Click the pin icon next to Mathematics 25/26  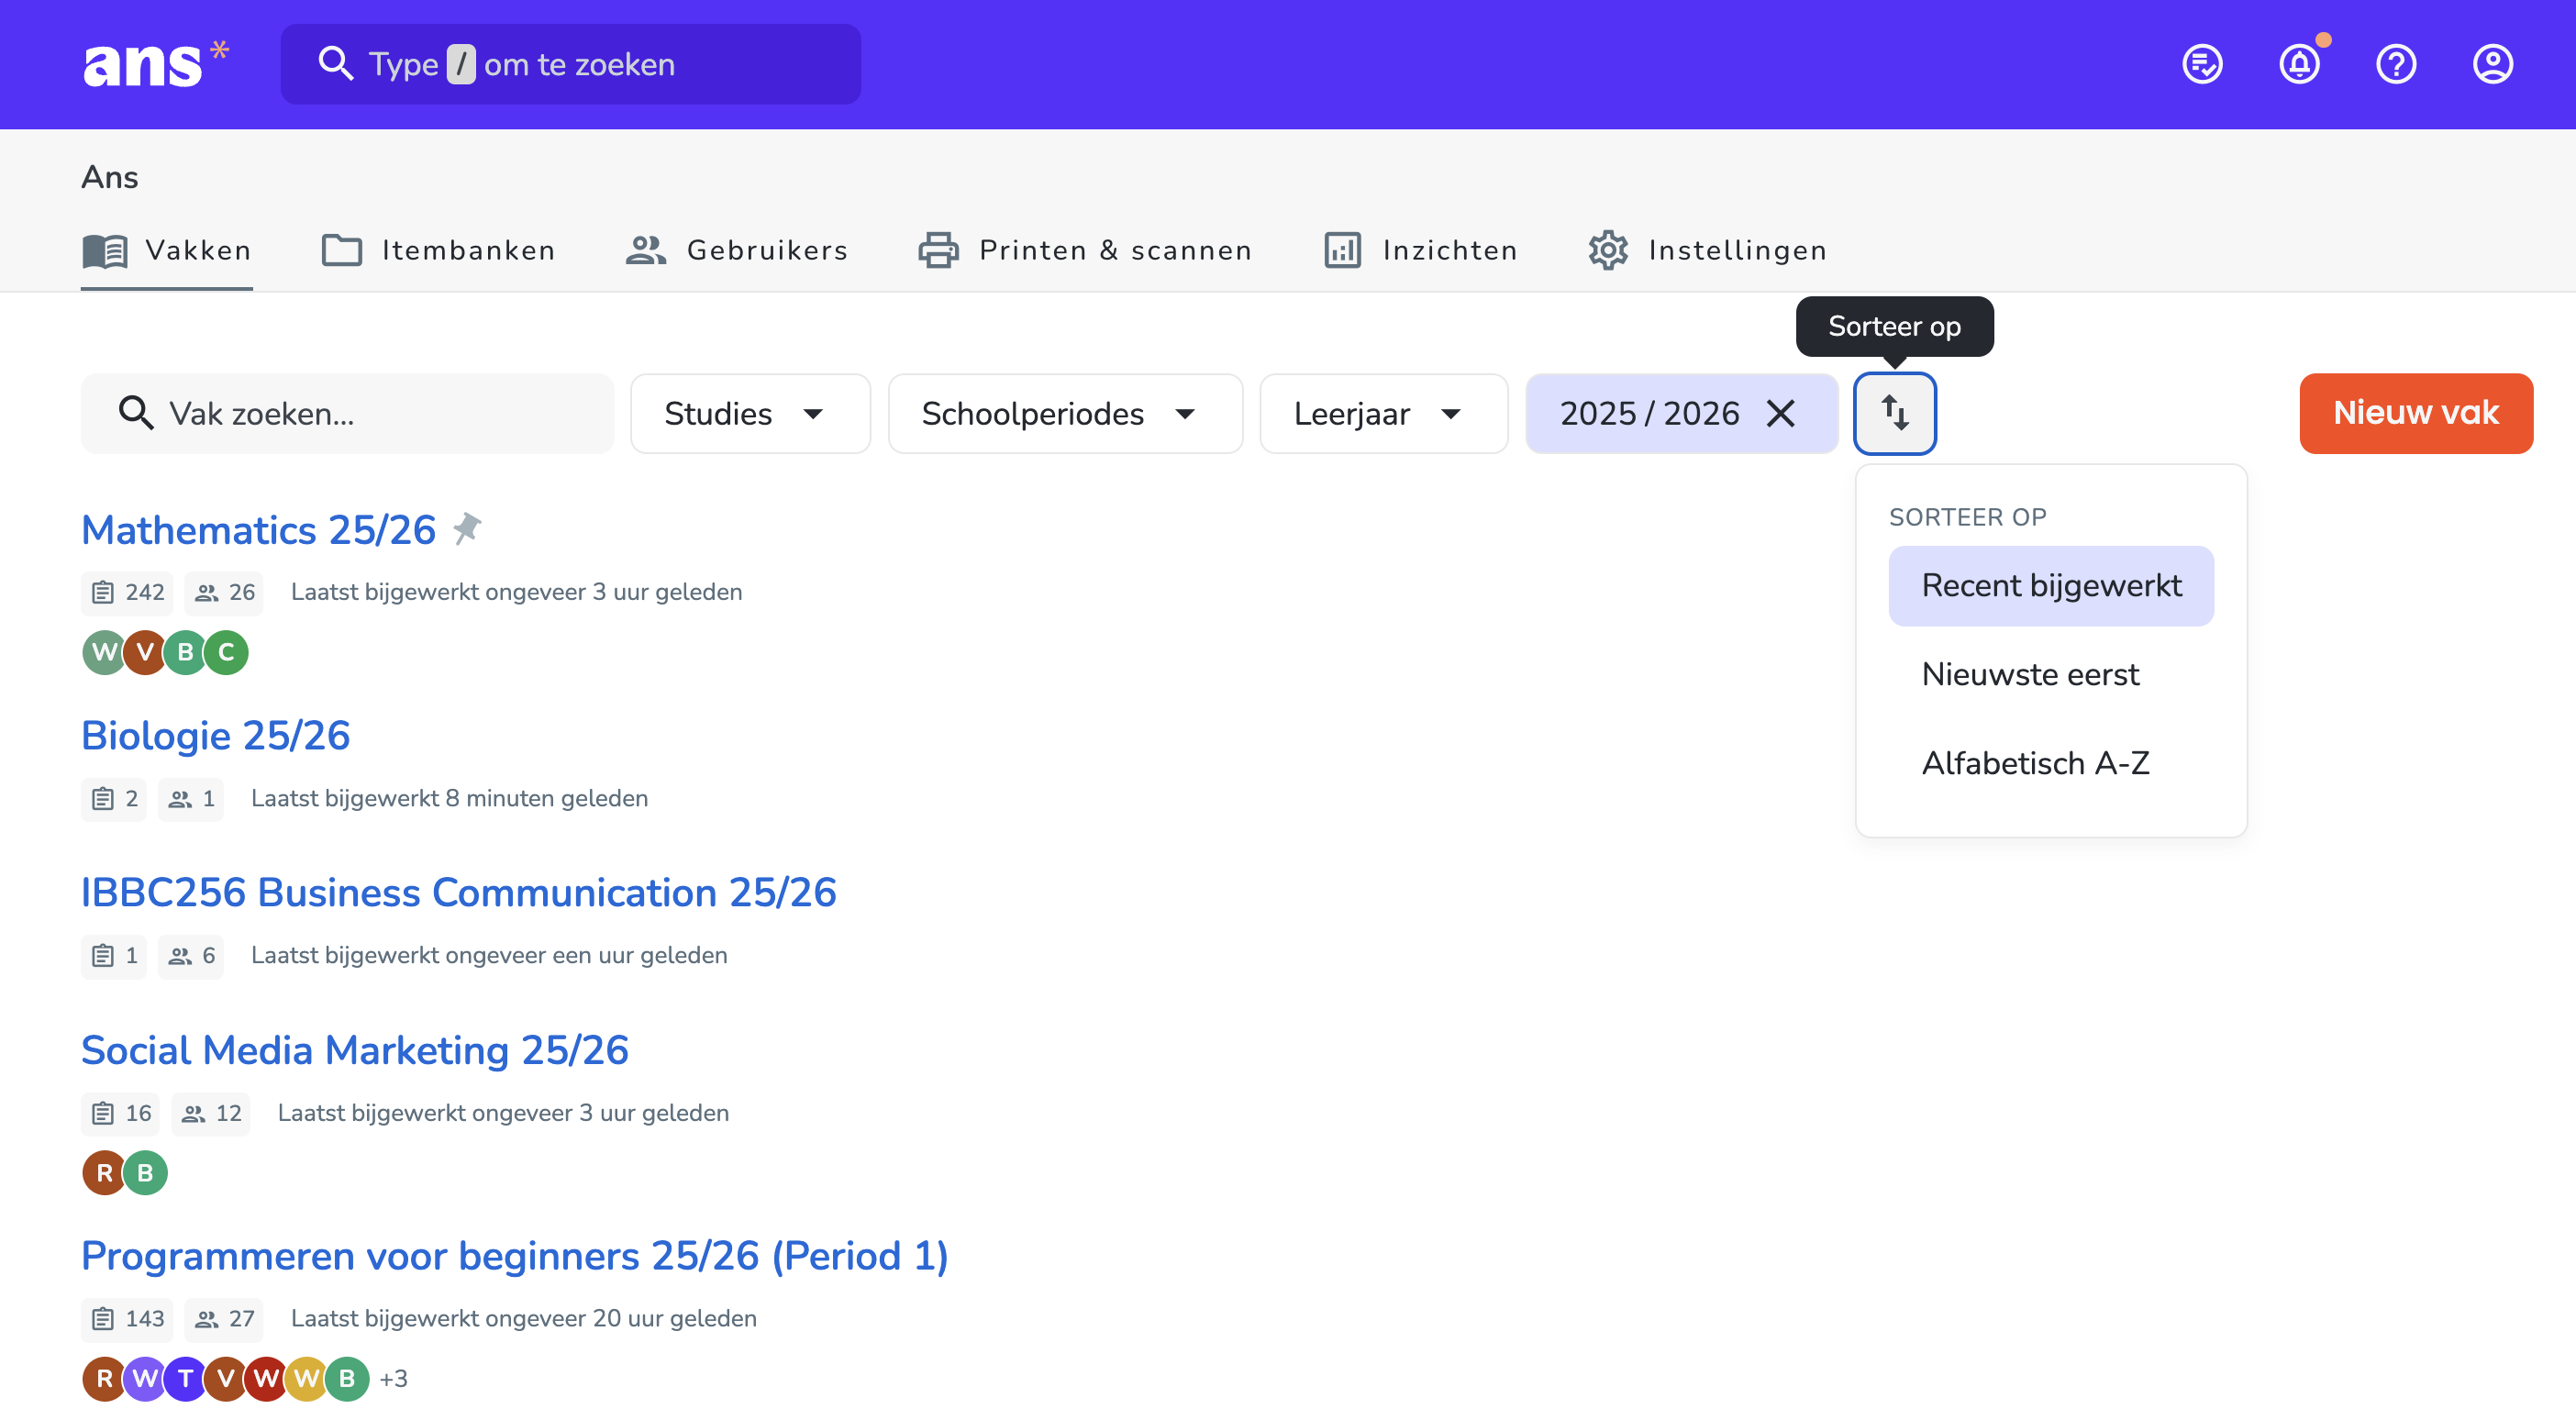click(x=467, y=528)
